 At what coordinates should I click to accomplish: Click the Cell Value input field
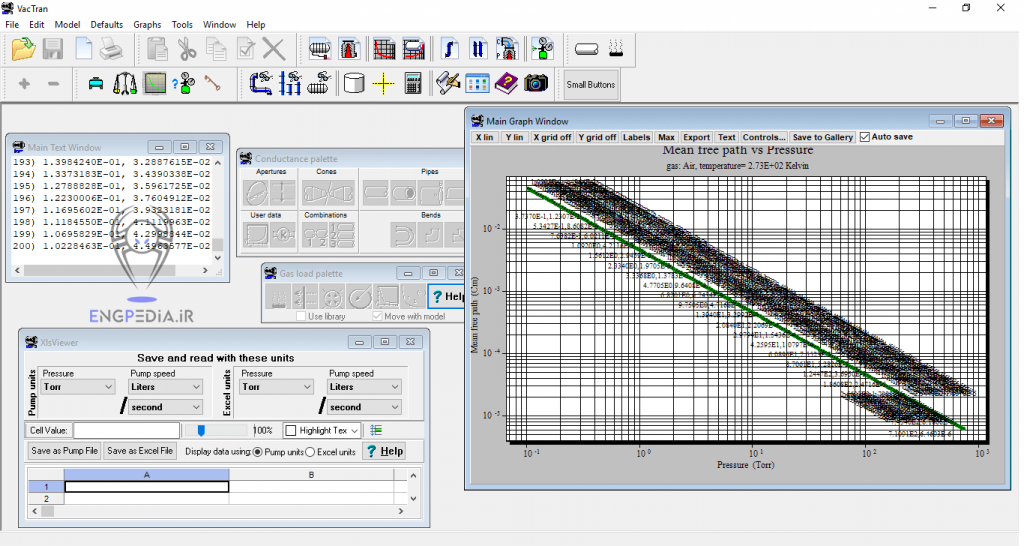tap(126, 431)
